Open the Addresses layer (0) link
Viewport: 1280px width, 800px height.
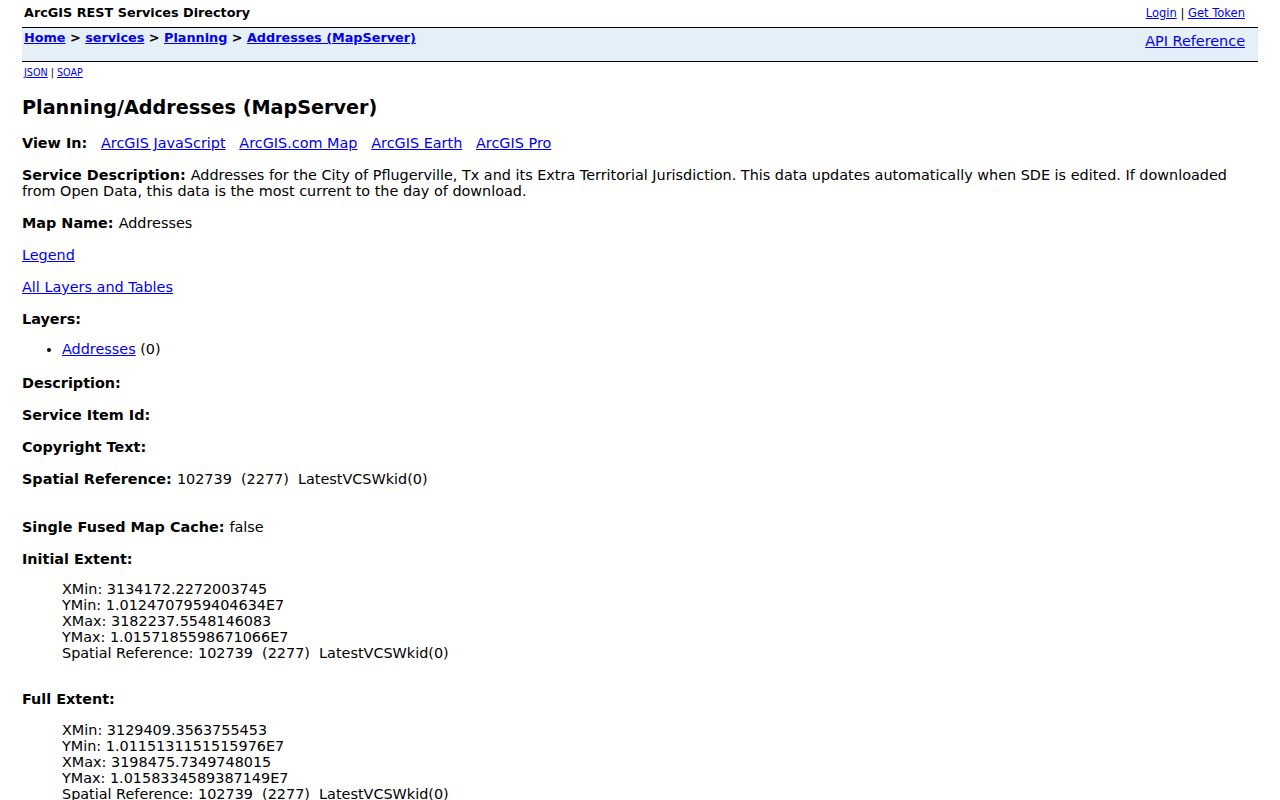click(x=98, y=349)
